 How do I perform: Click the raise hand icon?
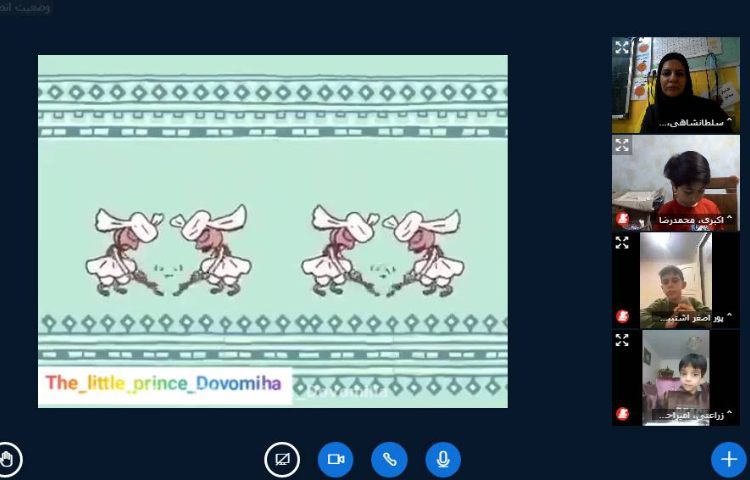pos(9,460)
